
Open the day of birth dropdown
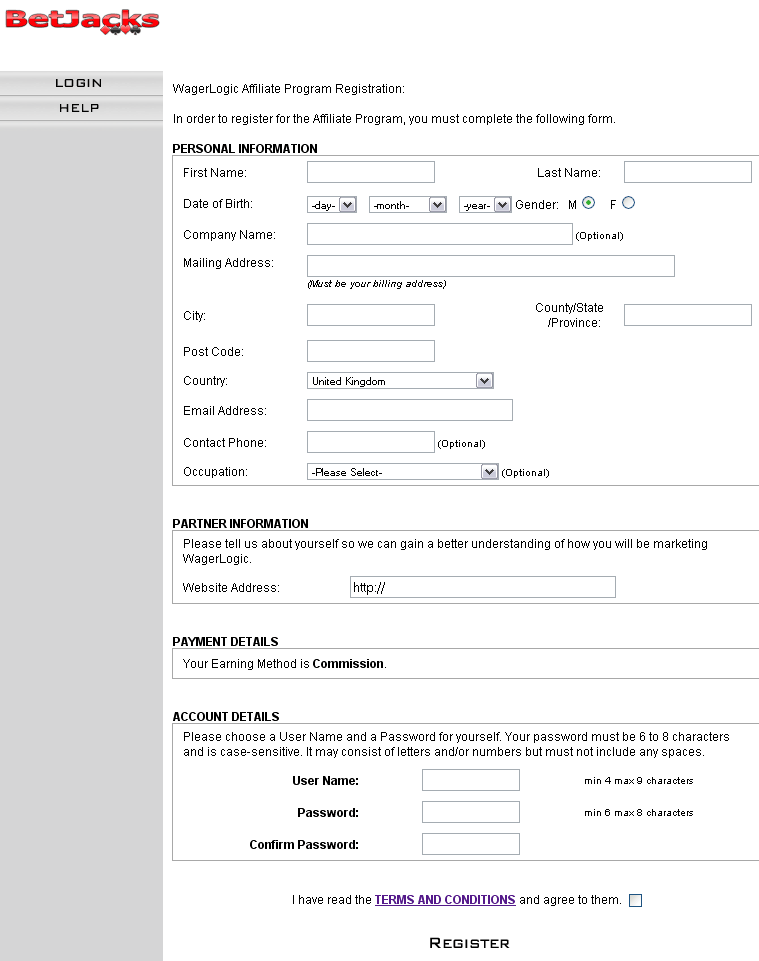(x=332, y=205)
